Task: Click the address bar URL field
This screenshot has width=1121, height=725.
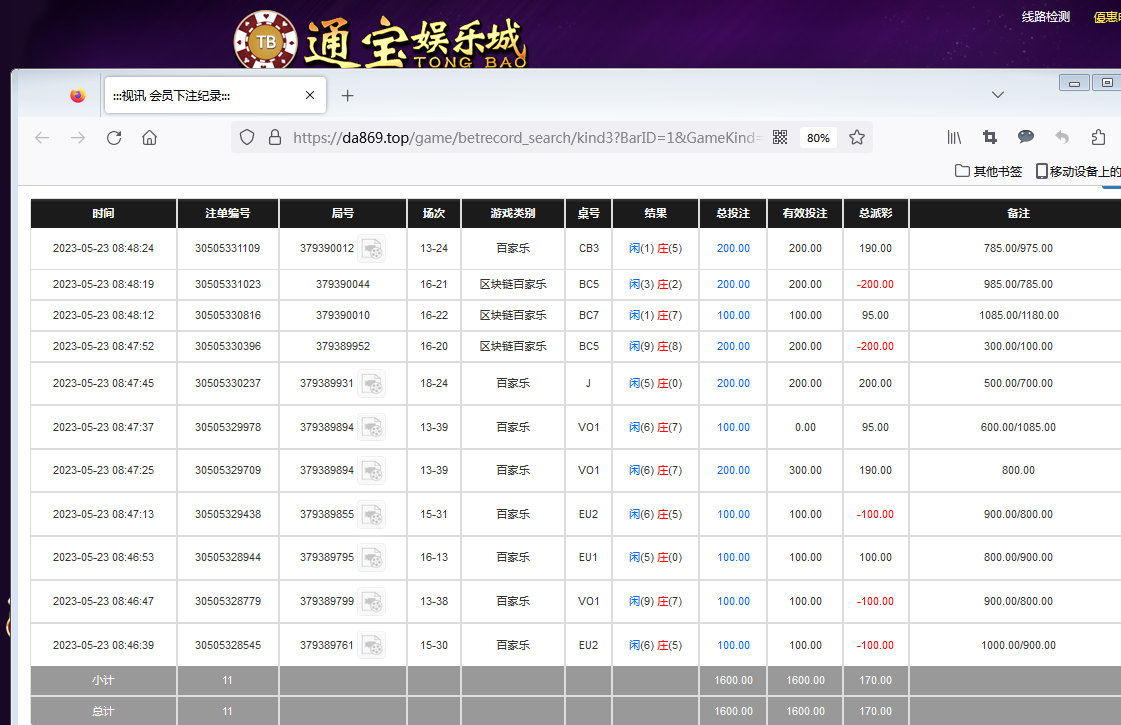Action: 528,137
